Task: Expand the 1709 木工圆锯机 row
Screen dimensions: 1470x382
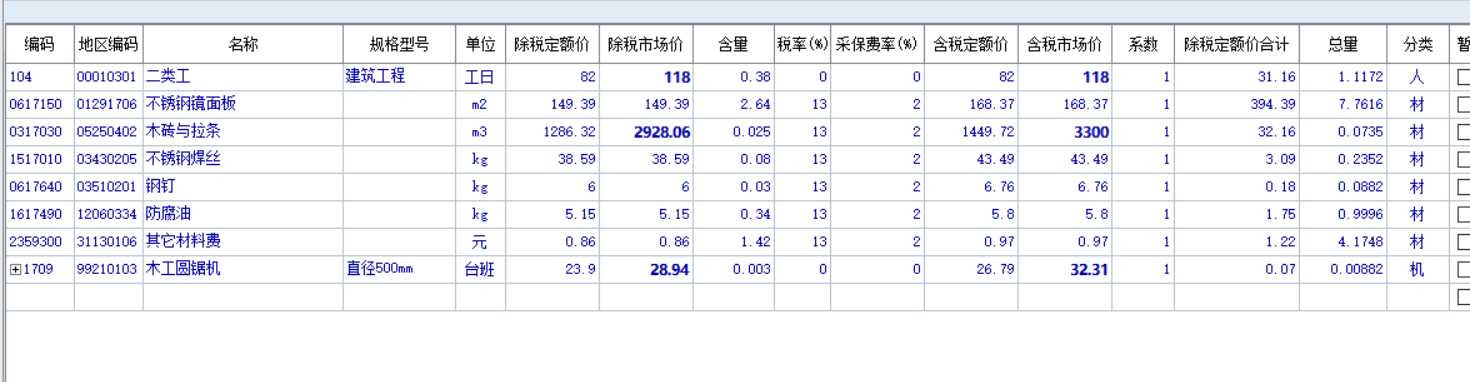Action: tap(15, 270)
